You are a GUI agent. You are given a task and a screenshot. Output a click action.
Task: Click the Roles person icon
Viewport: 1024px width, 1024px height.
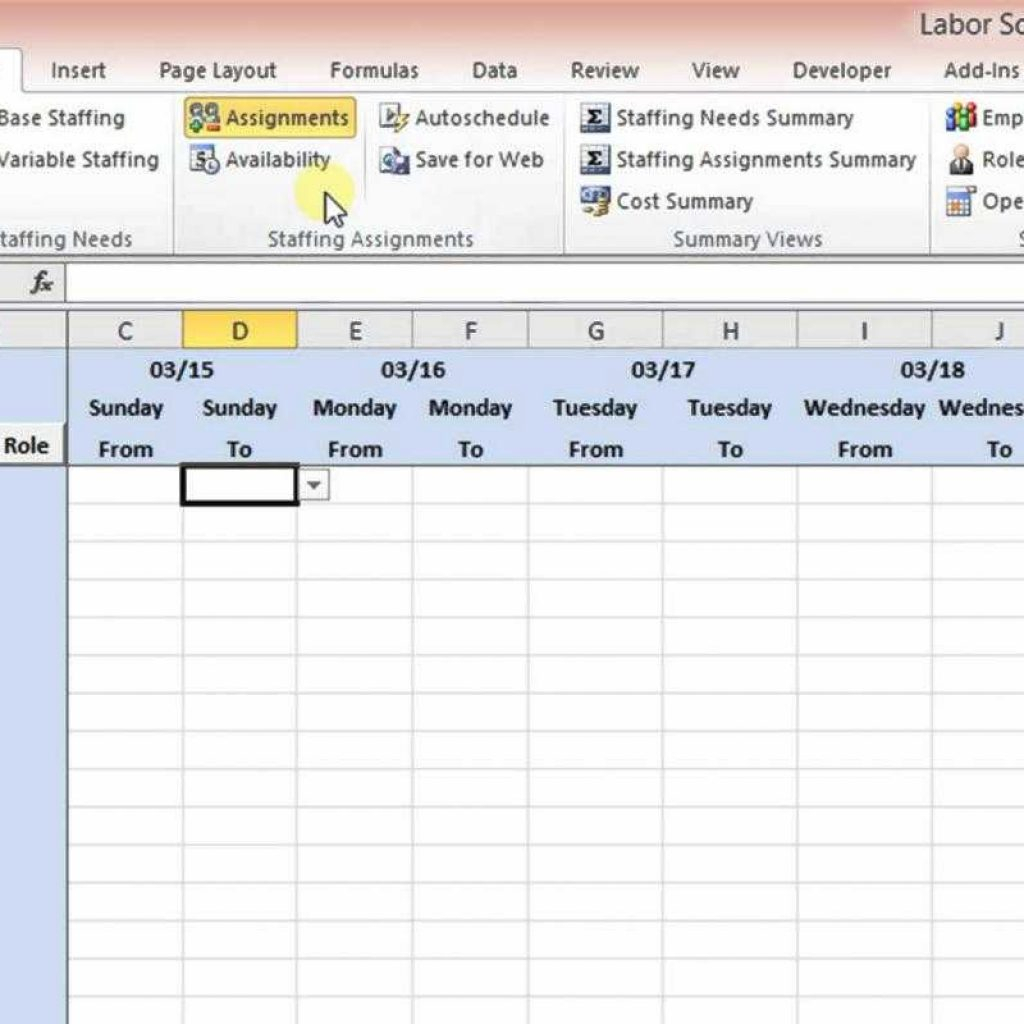tap(961, 160)
